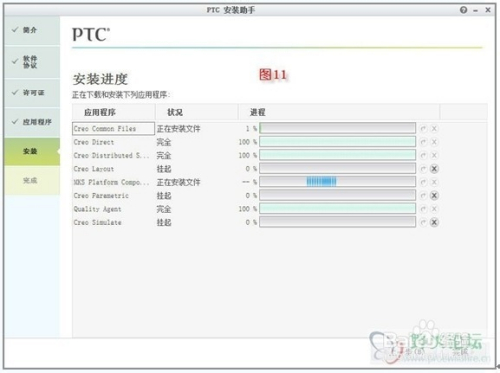The width and height of the screenshot is (500, 373).
Task: Click the 安装 active sidebar step
Action: 32,151
